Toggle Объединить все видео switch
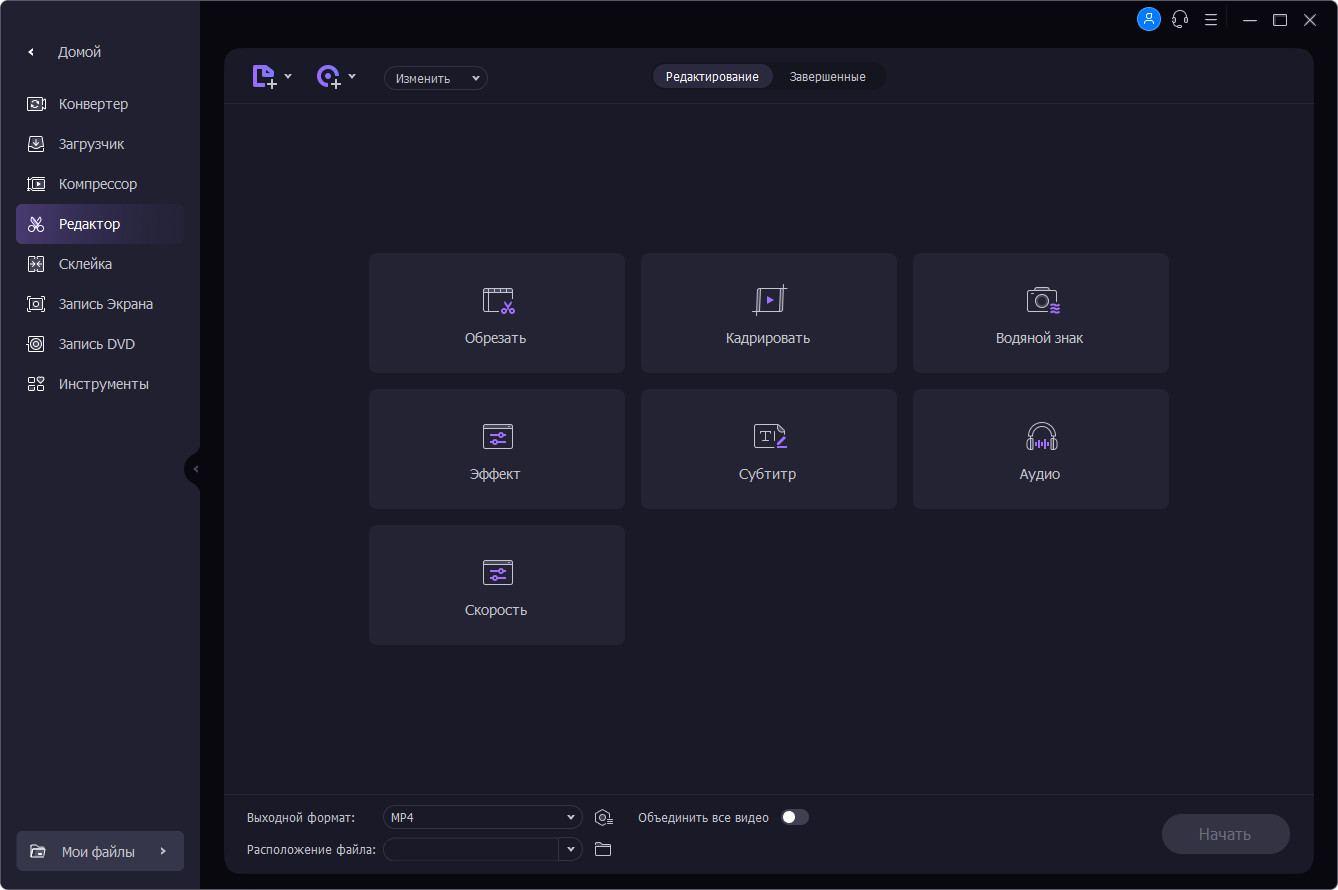 (795, 817)
